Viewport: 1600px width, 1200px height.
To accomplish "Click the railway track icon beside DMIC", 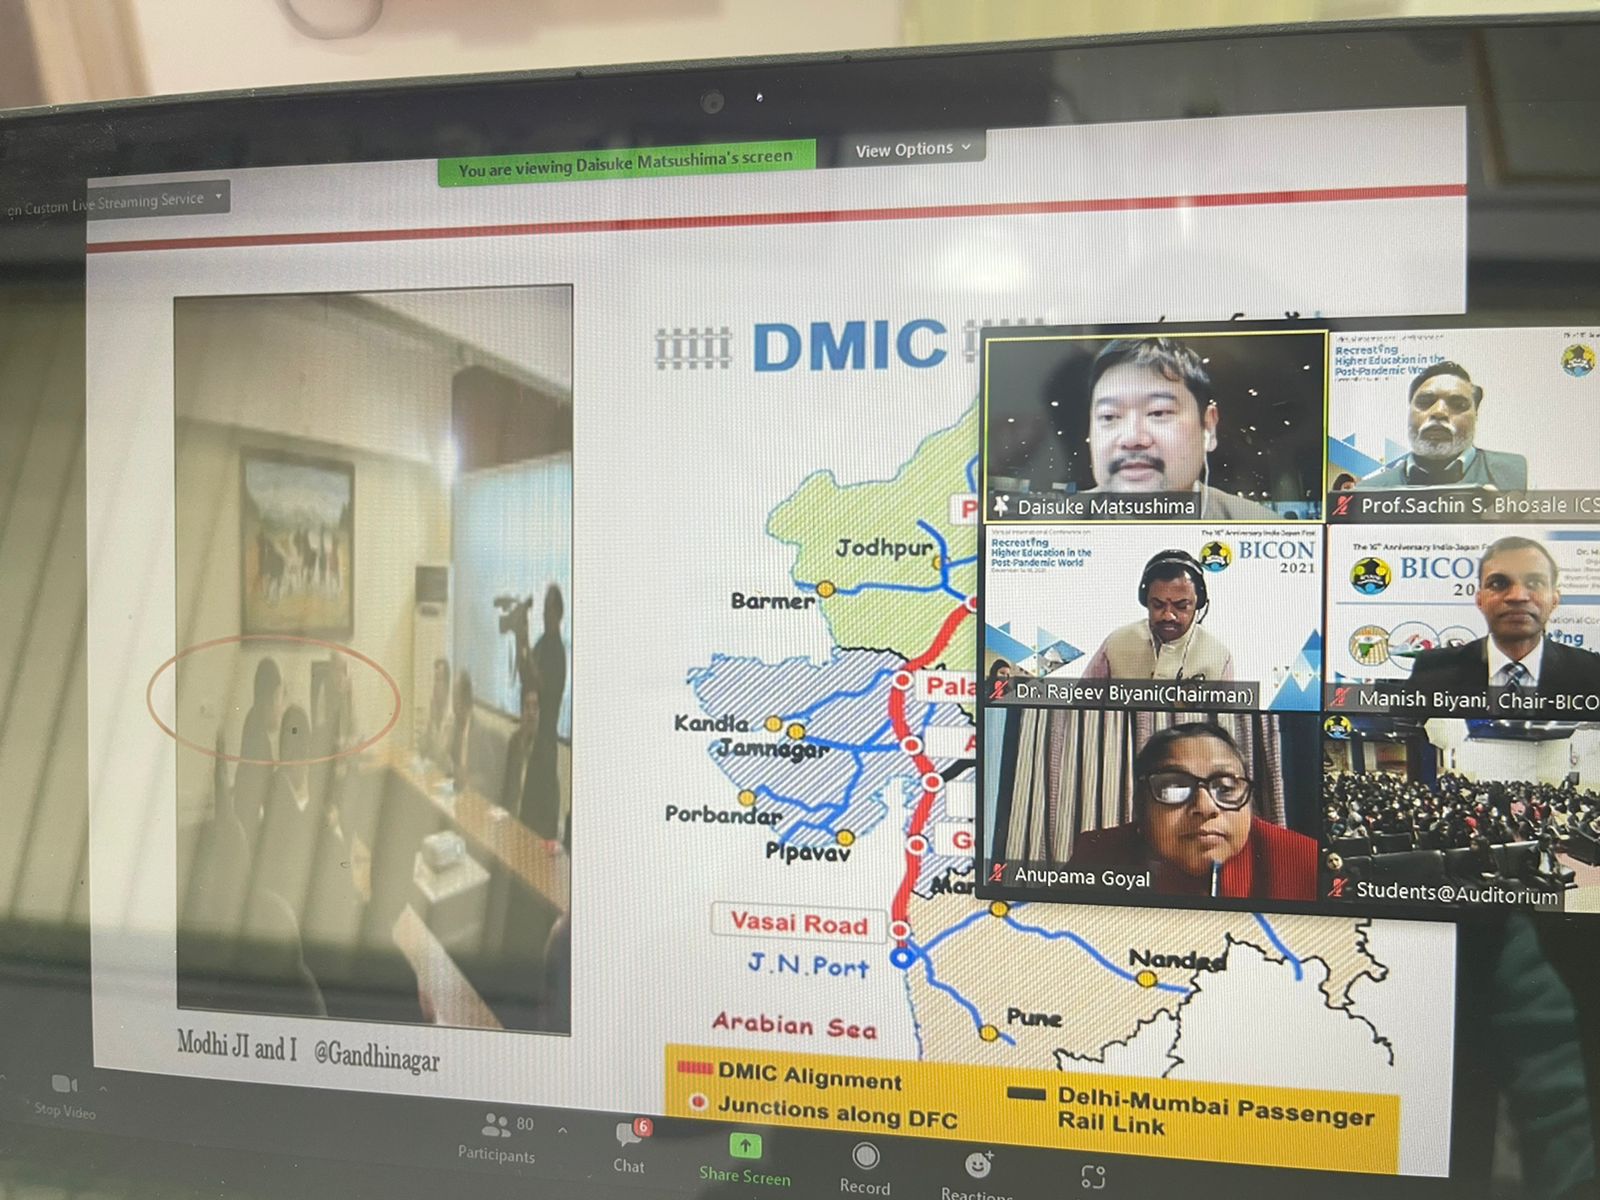I will [693, 349].
